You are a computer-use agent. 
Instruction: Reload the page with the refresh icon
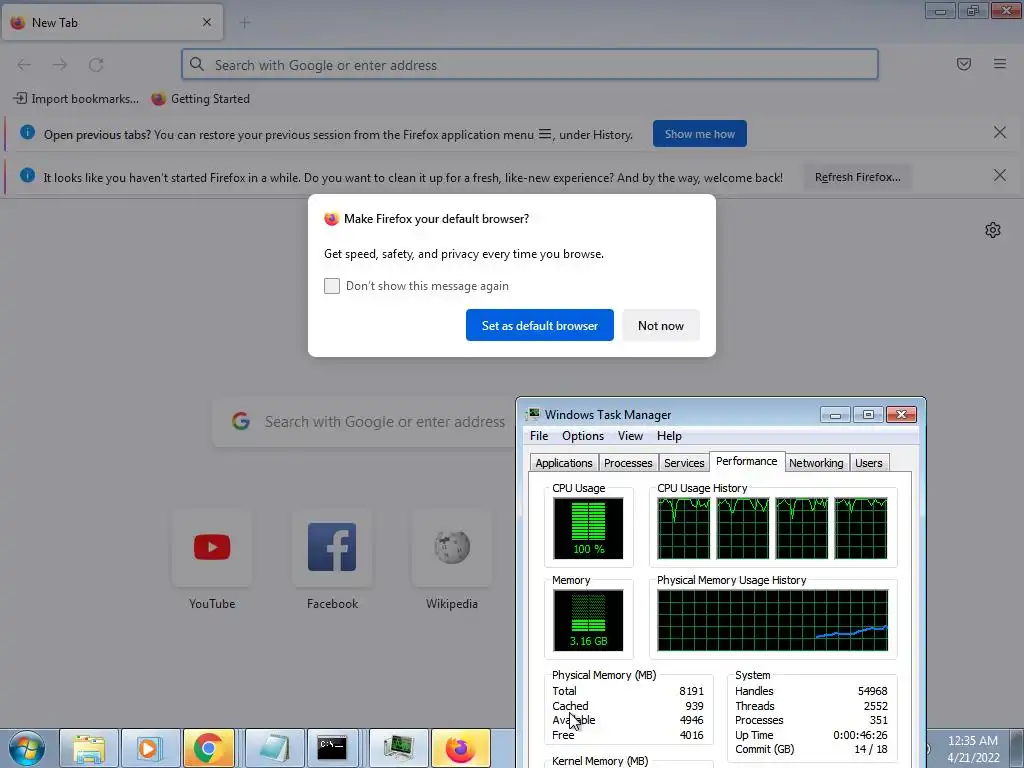(x=96, y=65)
